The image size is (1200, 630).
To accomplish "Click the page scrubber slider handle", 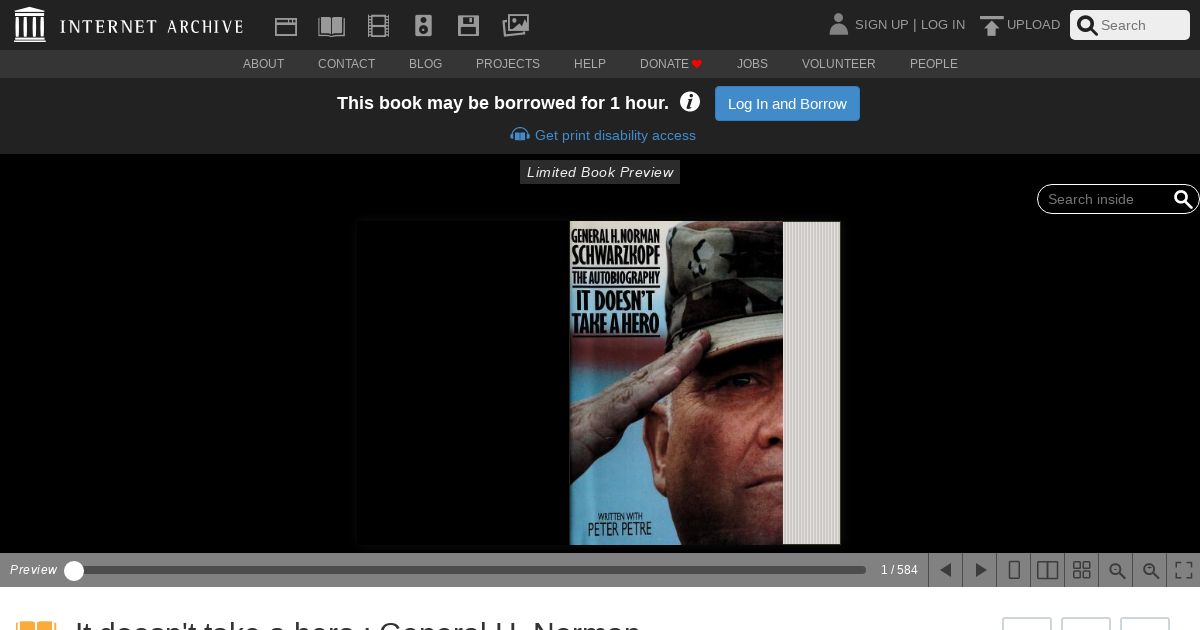I will pyautogui.click(x=74, y=570).
